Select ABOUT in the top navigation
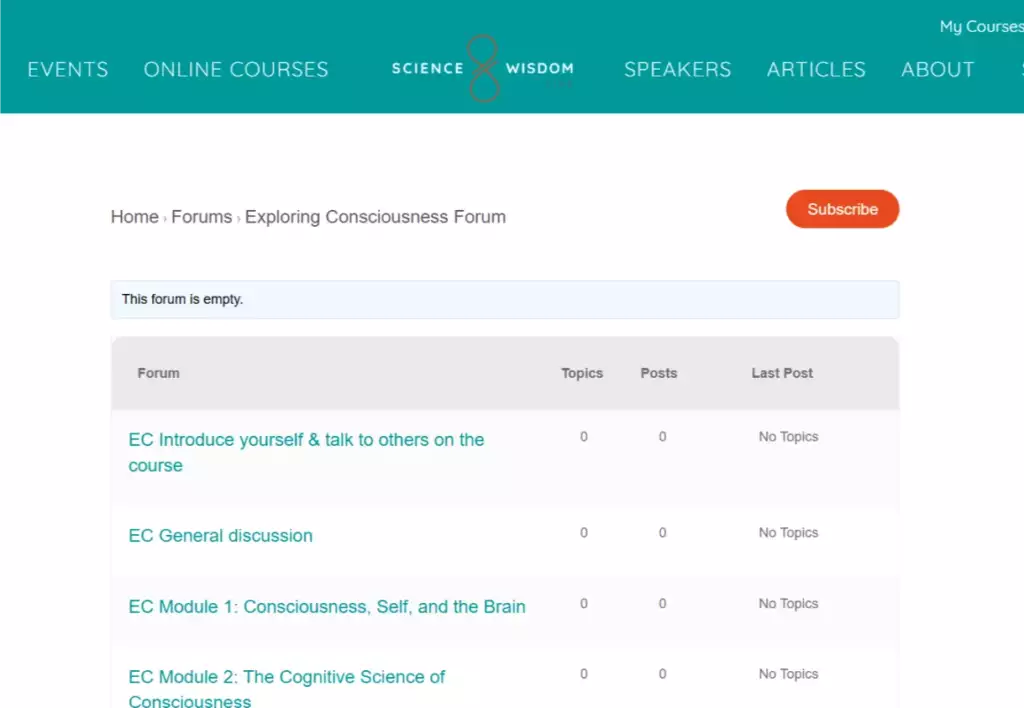 coord(937,69)
